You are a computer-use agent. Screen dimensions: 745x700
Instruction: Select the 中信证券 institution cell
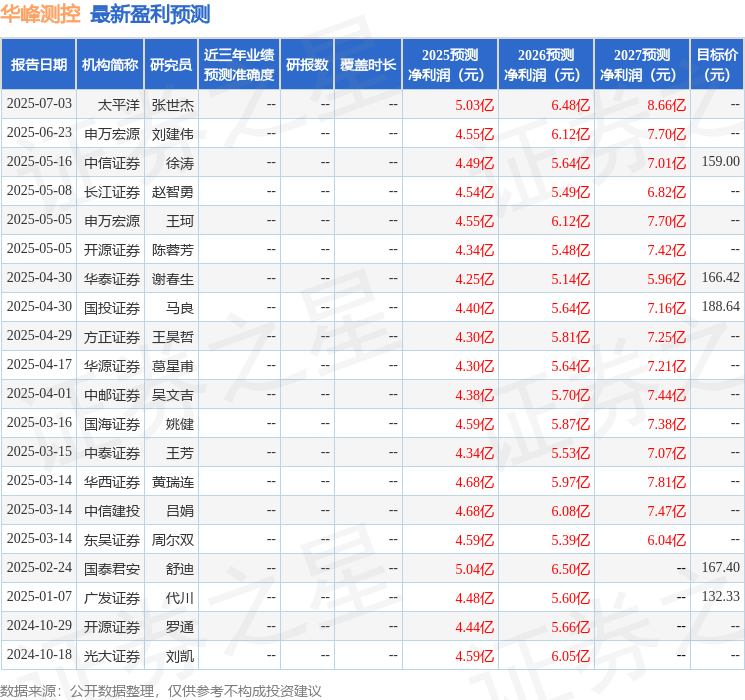tap(112, 163)
